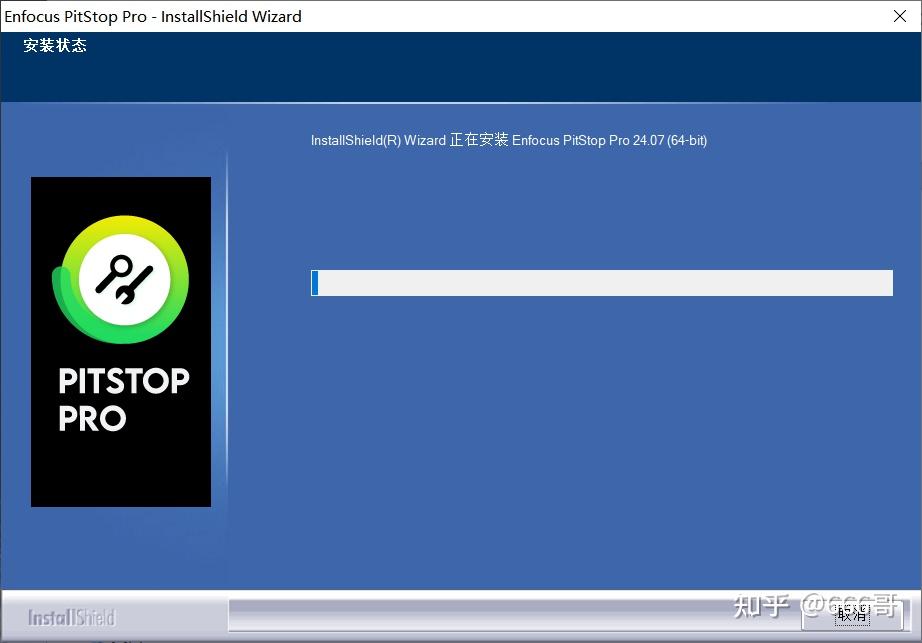Click the InstallShield logo at bottom left
The width and height of the screenshot is (922, 643).
click(72, 617)
